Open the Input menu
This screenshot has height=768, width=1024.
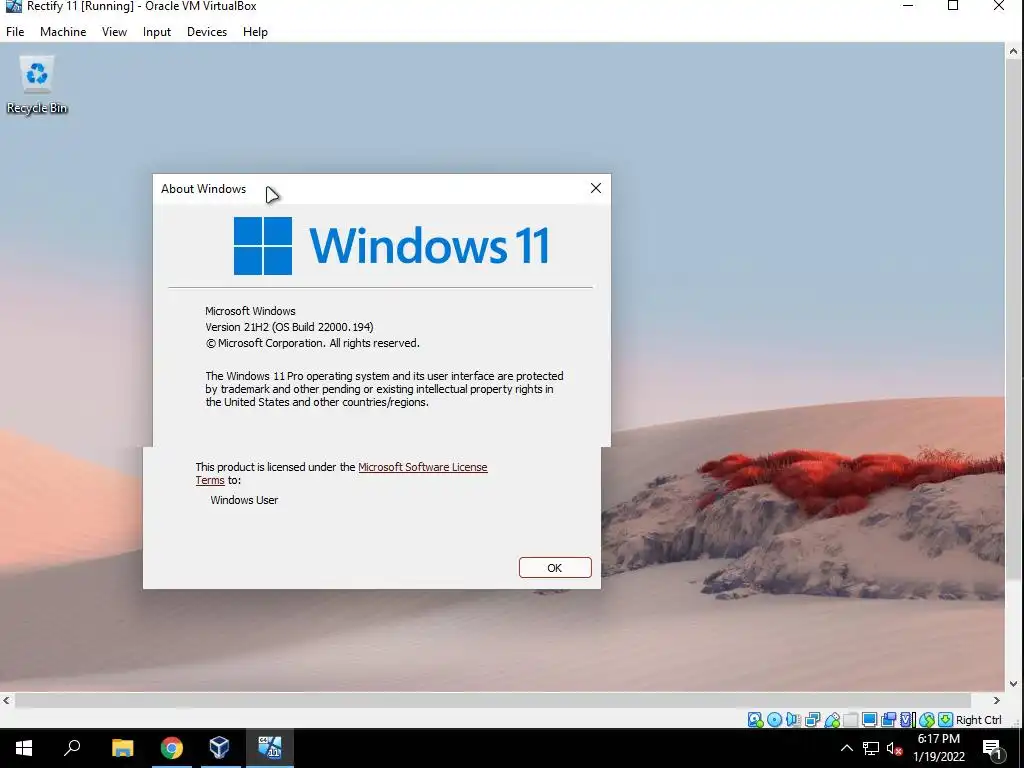[x=157, y=32]
